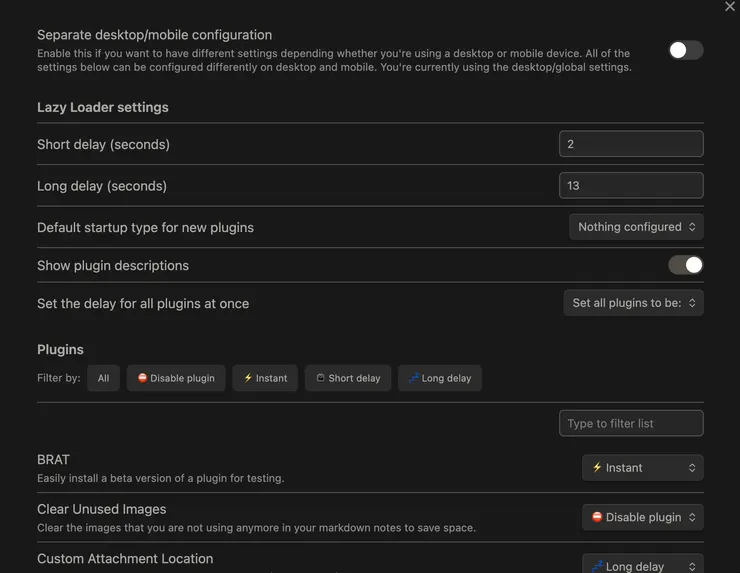Filter plugins by Disable plugin
This screenshot has width=740, height=573.
[x=176, y=378]
